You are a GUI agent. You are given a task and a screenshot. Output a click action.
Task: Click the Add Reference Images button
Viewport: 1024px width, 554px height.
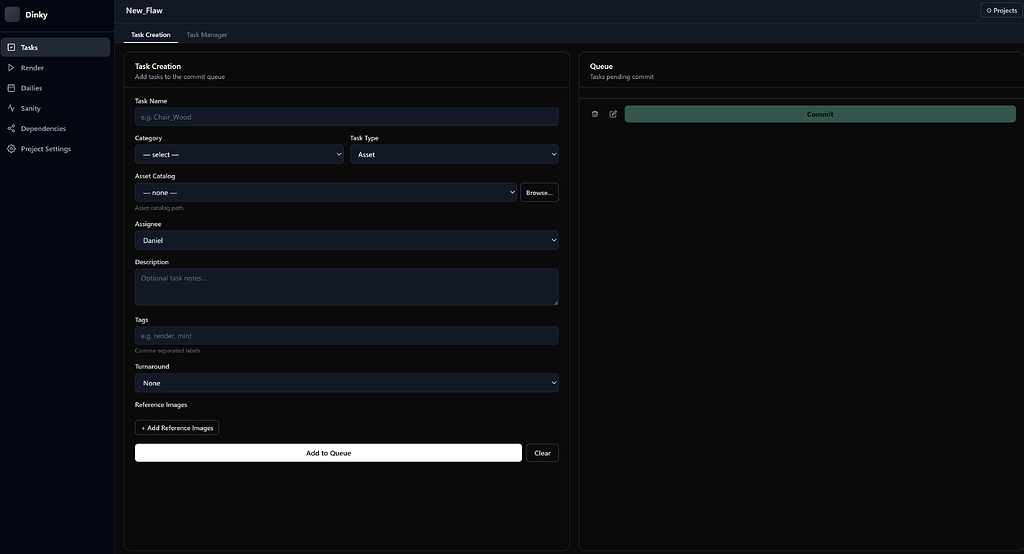pos(177,428)
